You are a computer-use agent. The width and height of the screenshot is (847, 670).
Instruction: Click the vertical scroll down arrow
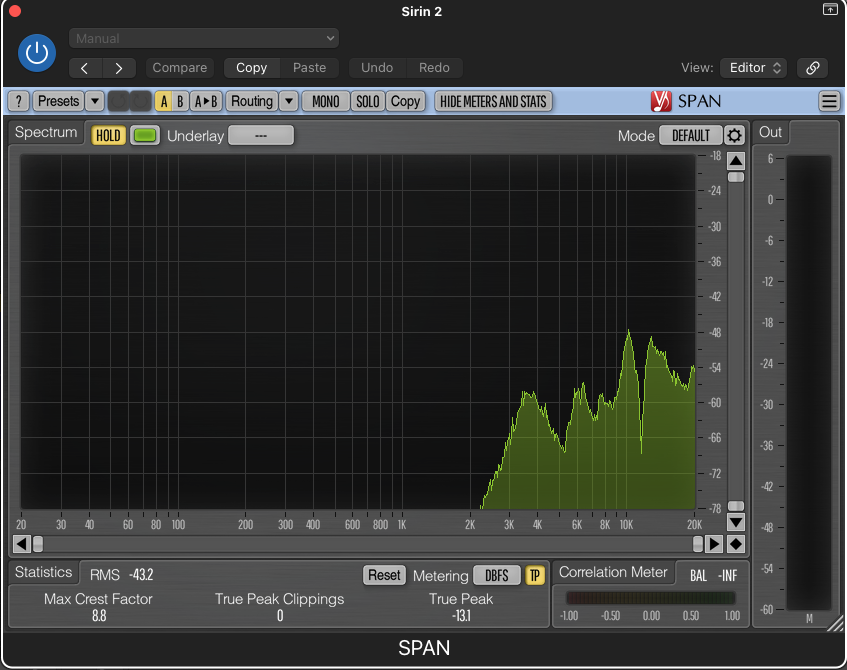(x=736, y=522)
